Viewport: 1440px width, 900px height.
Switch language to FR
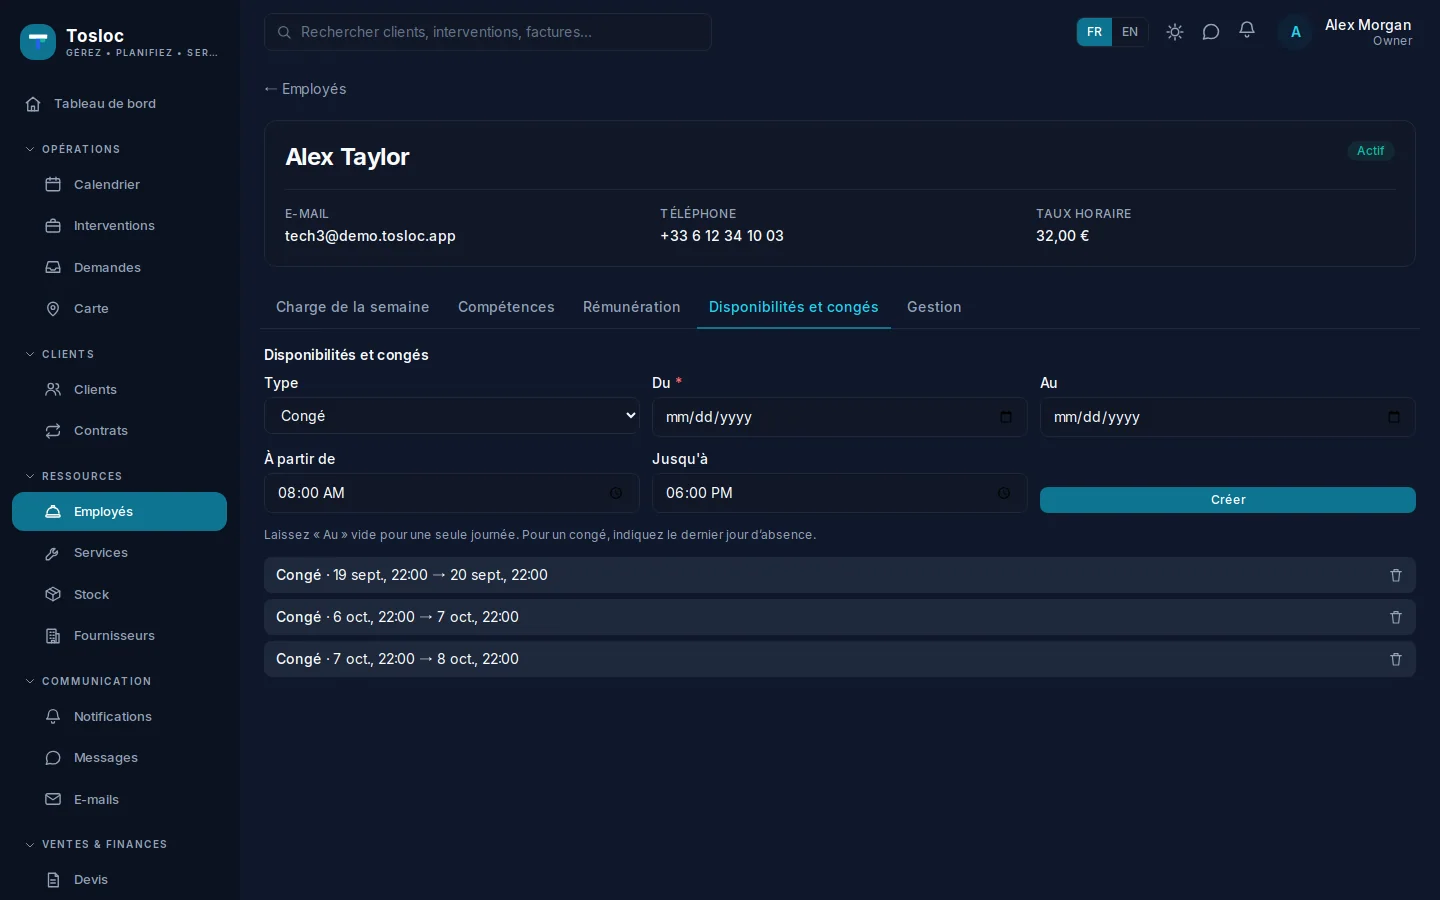click(x=1094, y=32)
